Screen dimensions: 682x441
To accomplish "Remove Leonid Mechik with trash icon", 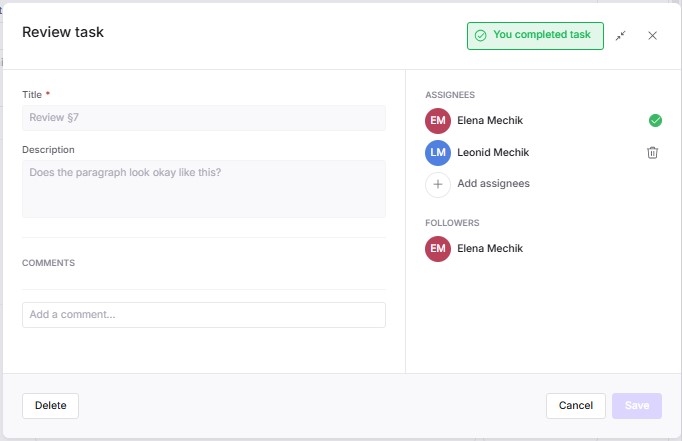I will click(652, 152).
